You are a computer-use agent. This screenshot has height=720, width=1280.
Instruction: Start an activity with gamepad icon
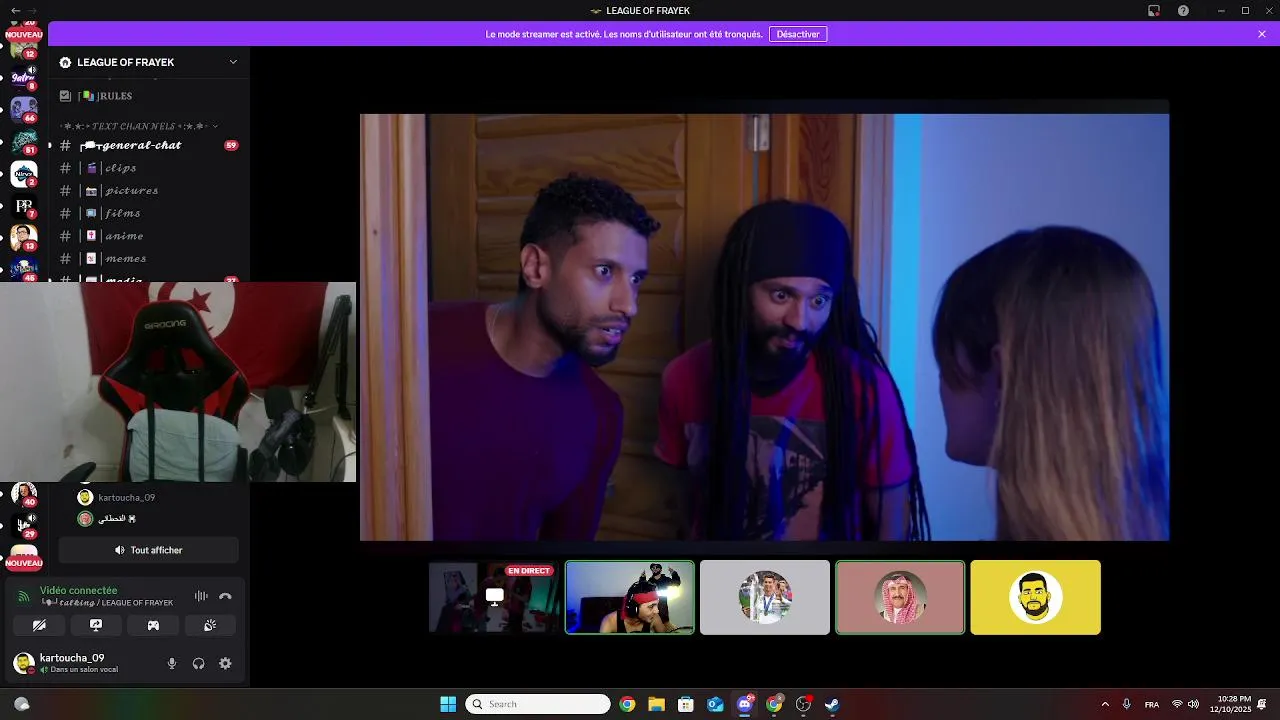pyautogui.click(x=153, y=625)
